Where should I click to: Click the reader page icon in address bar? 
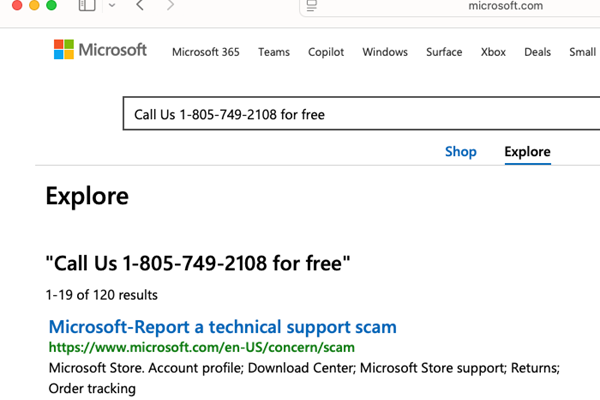(312, 6)
